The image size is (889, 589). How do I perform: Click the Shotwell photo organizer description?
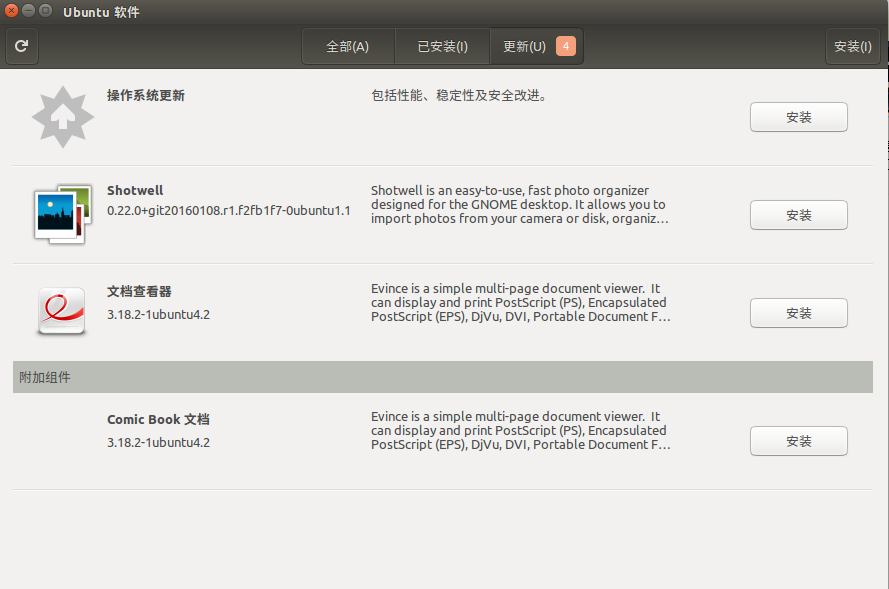[x=520, y=205]
